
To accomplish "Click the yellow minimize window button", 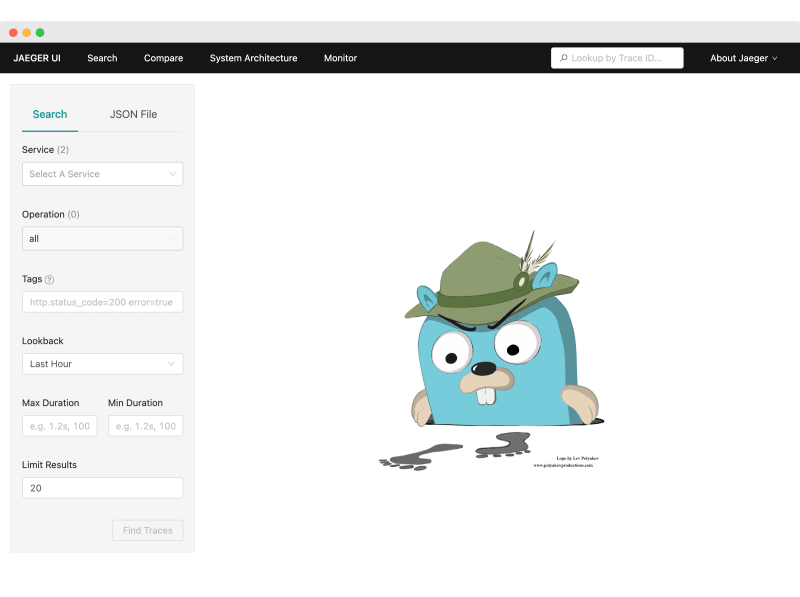I will [27, 33].
